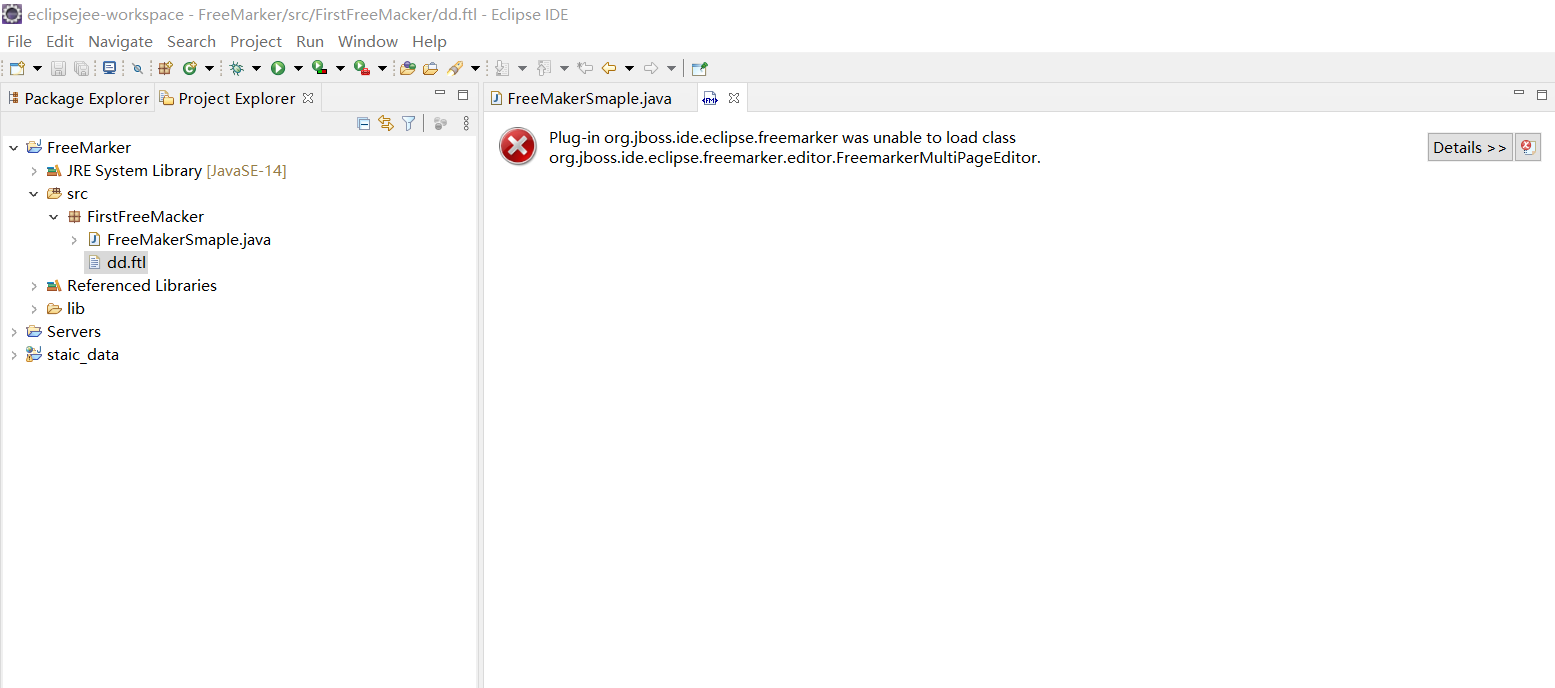
Task: Click the Run External Tools icon
Action: coord(362,68)
